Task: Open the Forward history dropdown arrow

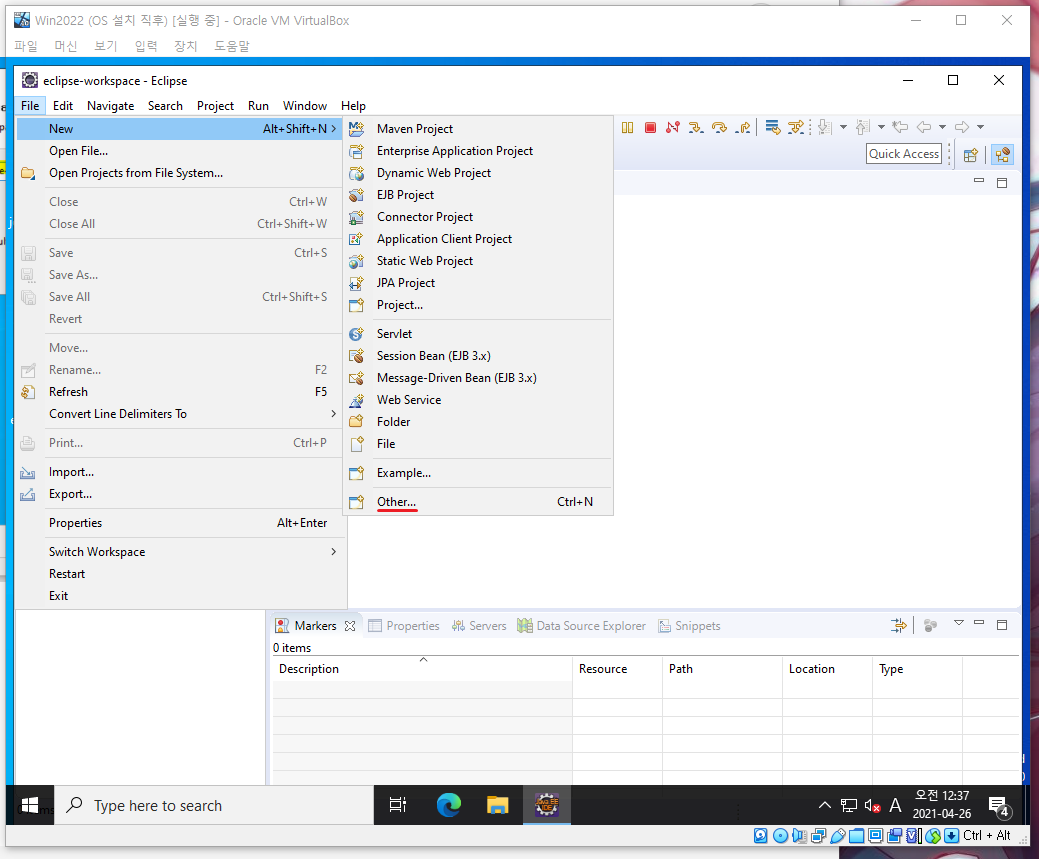Action: pos(981,127)
